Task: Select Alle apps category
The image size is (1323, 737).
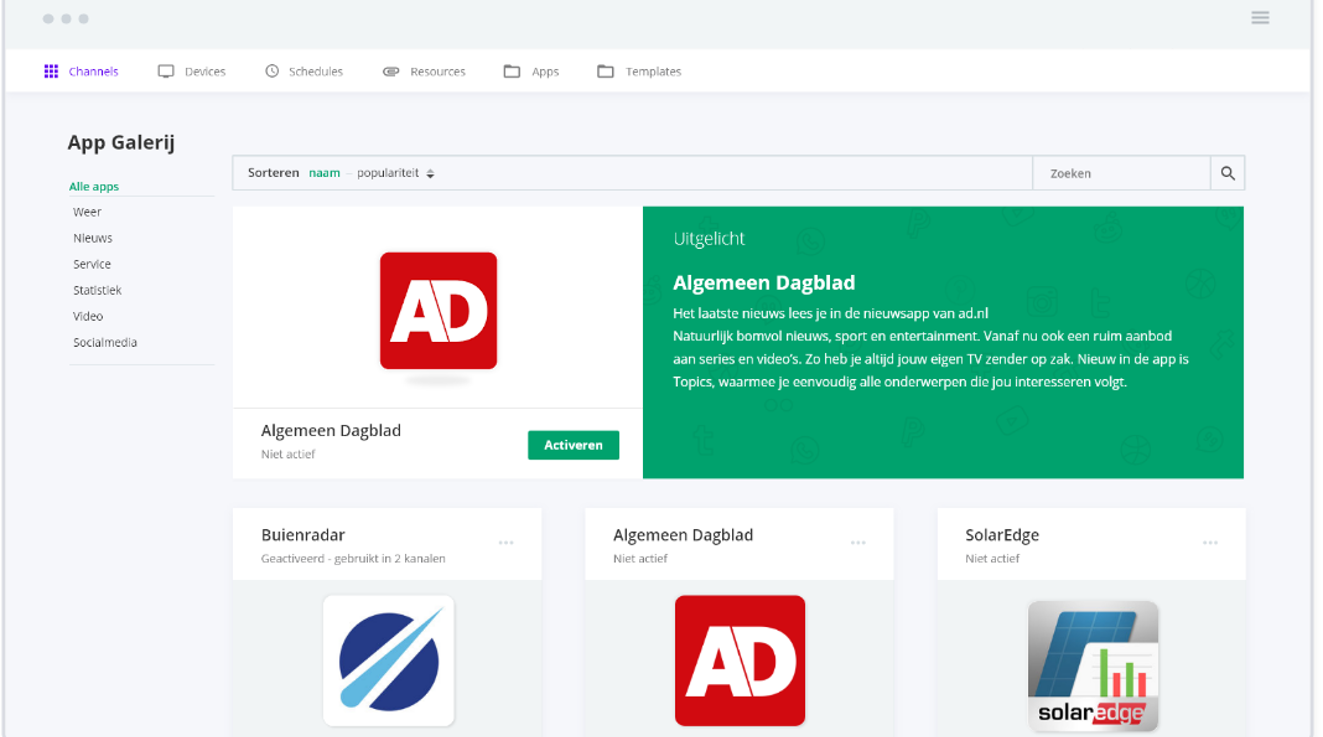Action: [94, 186]
